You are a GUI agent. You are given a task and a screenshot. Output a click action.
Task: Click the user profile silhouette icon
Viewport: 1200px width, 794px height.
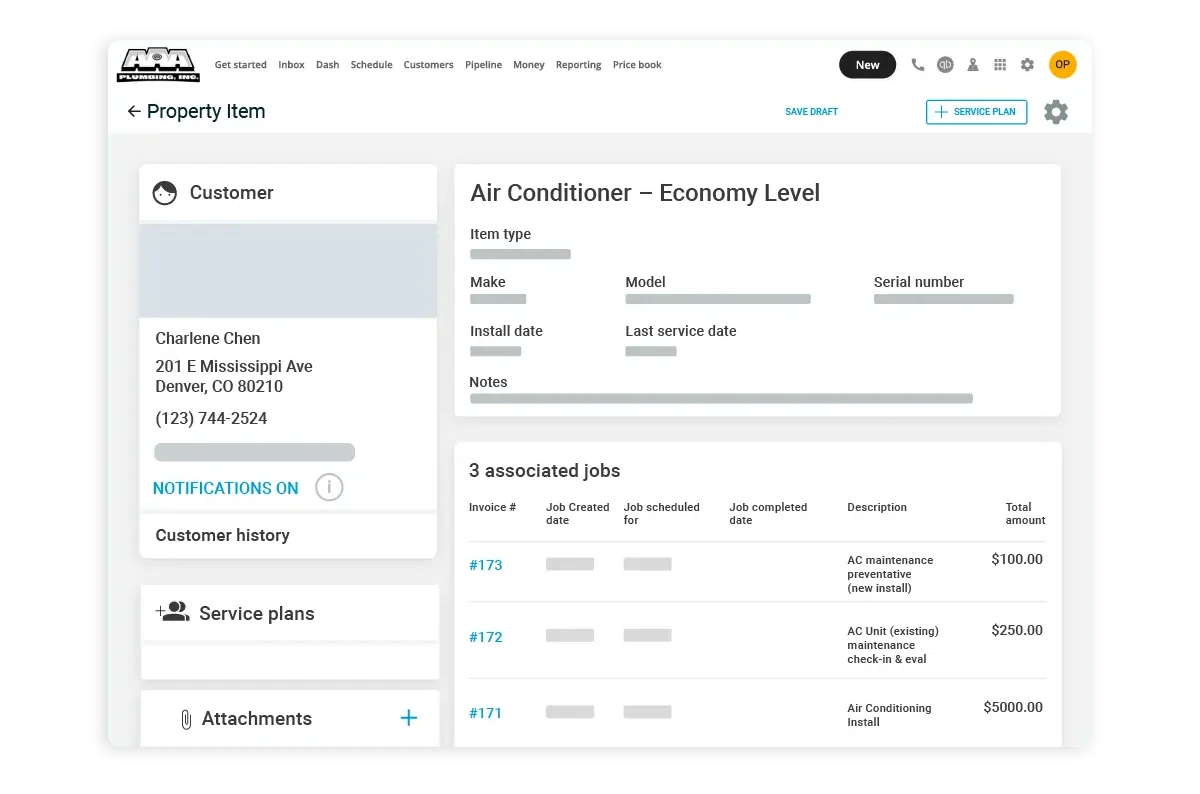[972, 65]
